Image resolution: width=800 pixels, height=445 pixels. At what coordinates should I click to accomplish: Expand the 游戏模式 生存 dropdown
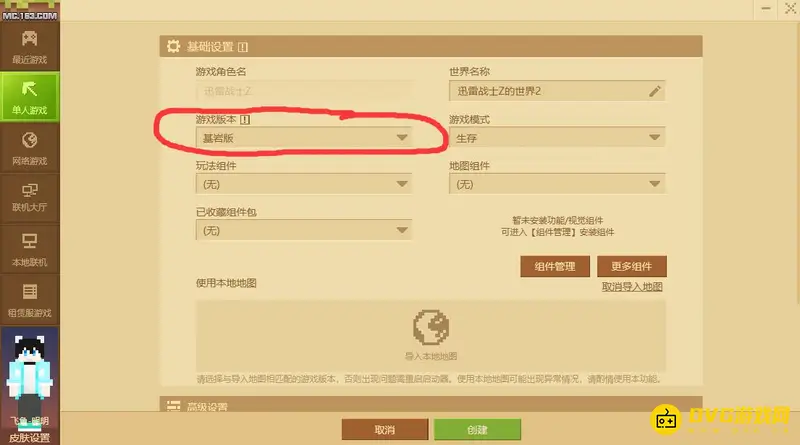pos(557,137)
